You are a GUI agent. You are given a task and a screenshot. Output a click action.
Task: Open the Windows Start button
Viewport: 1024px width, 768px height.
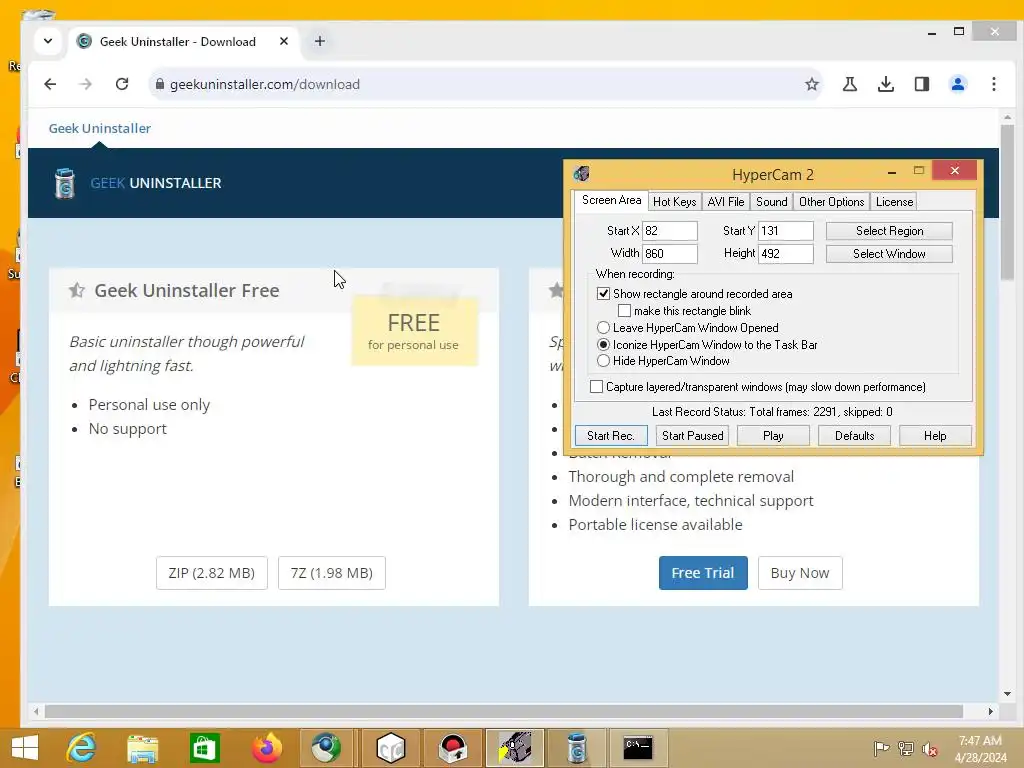pos(25,748)
